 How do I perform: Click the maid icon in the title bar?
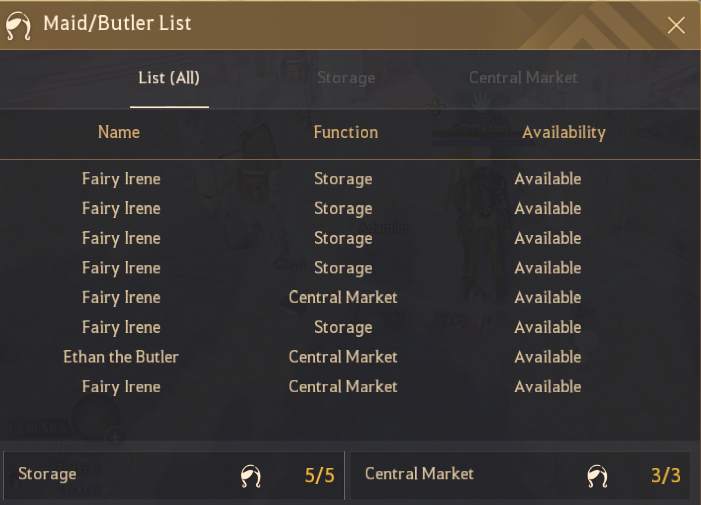tap(18, 25)
